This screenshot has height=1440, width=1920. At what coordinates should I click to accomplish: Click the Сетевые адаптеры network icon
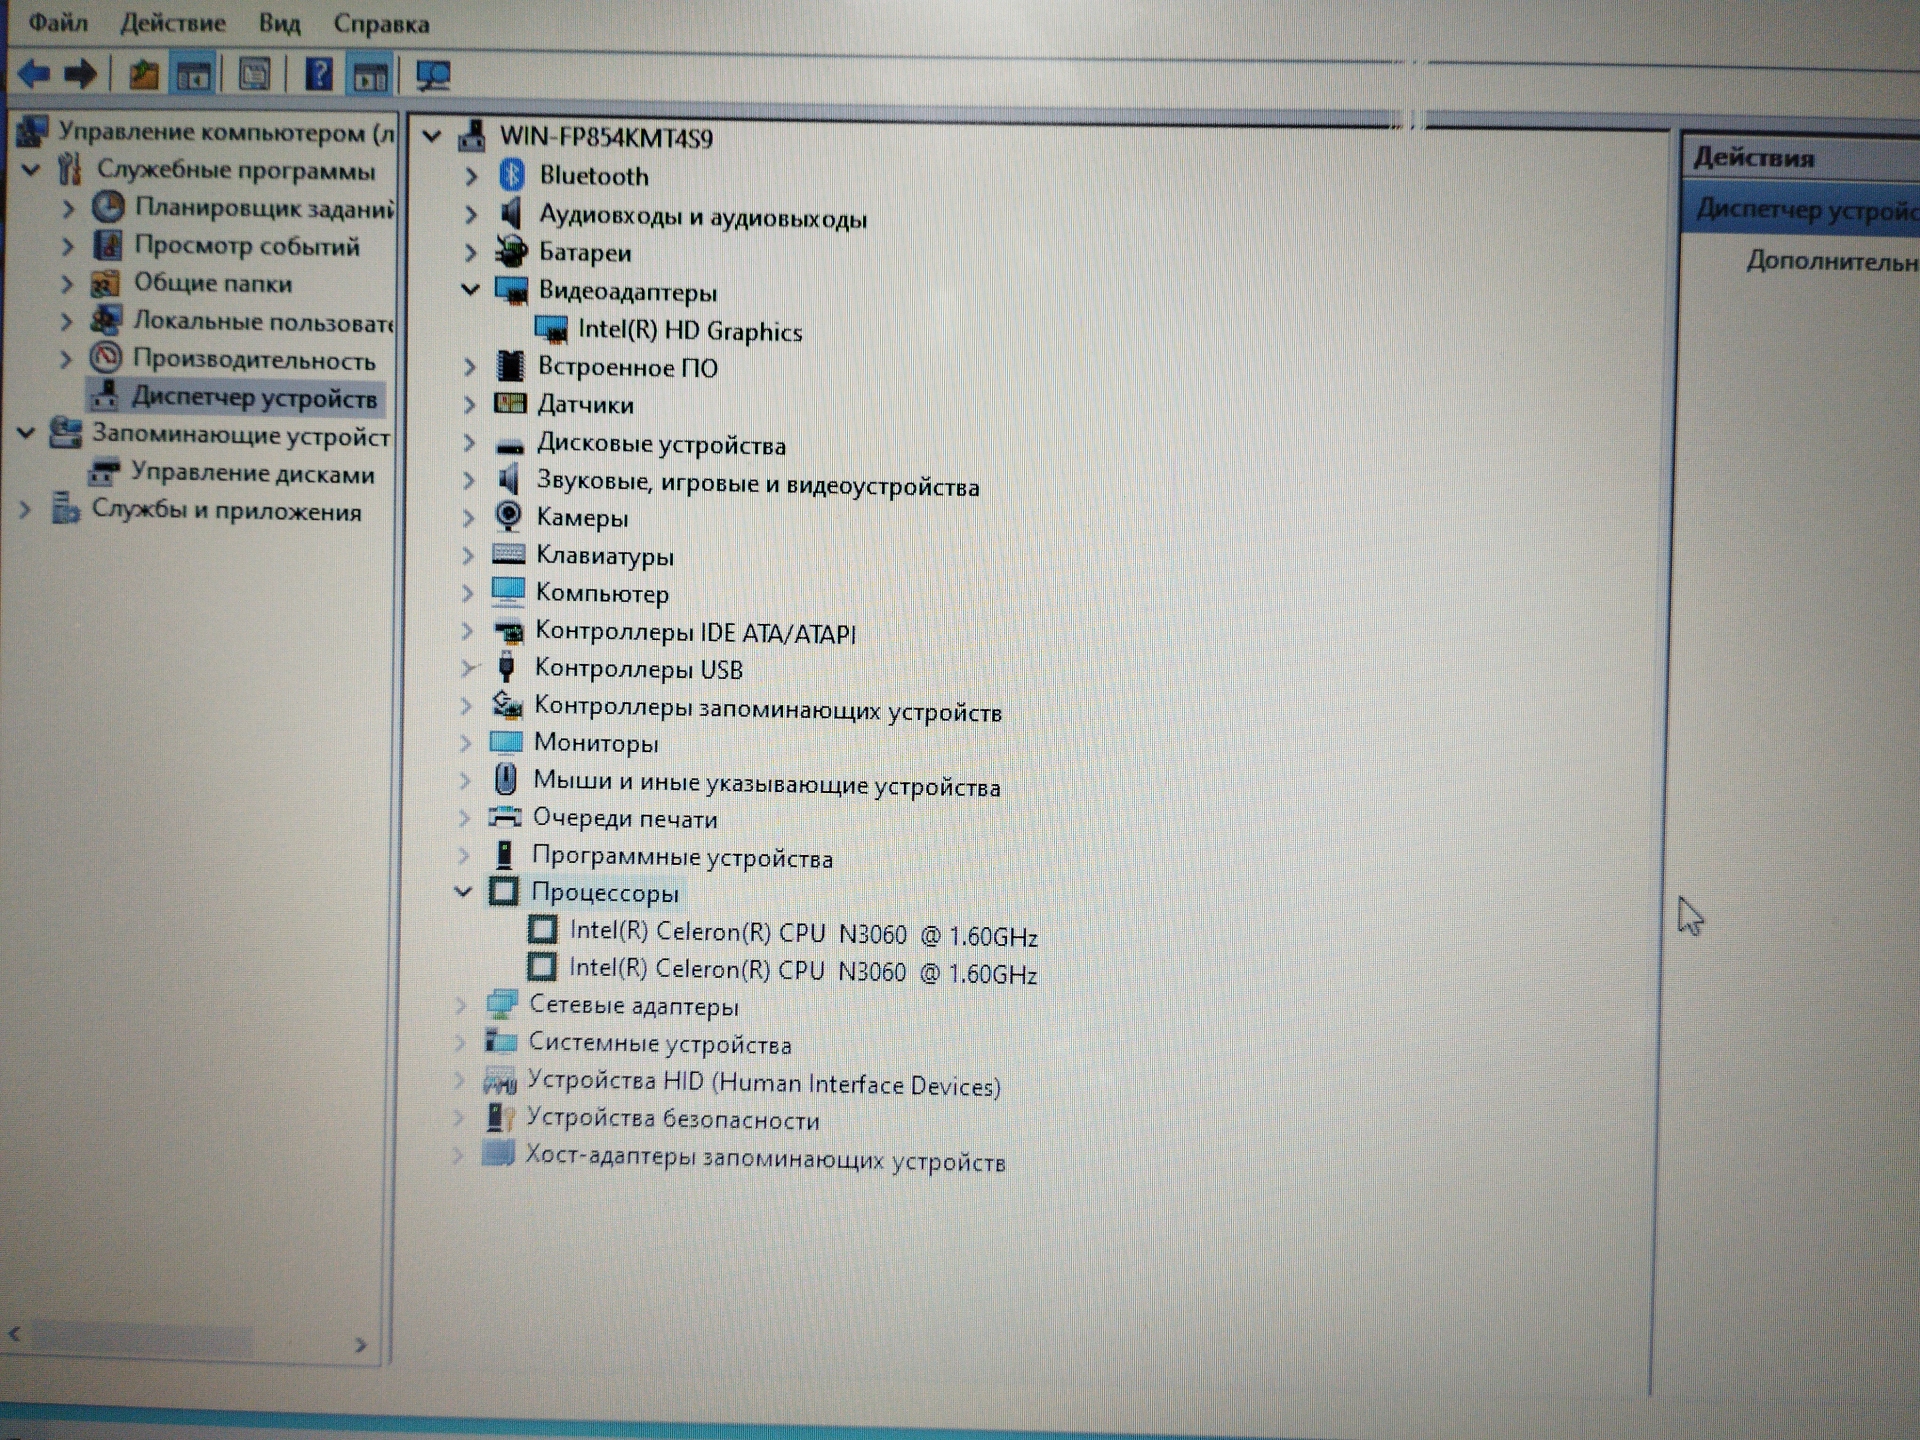coord(501,1003)
